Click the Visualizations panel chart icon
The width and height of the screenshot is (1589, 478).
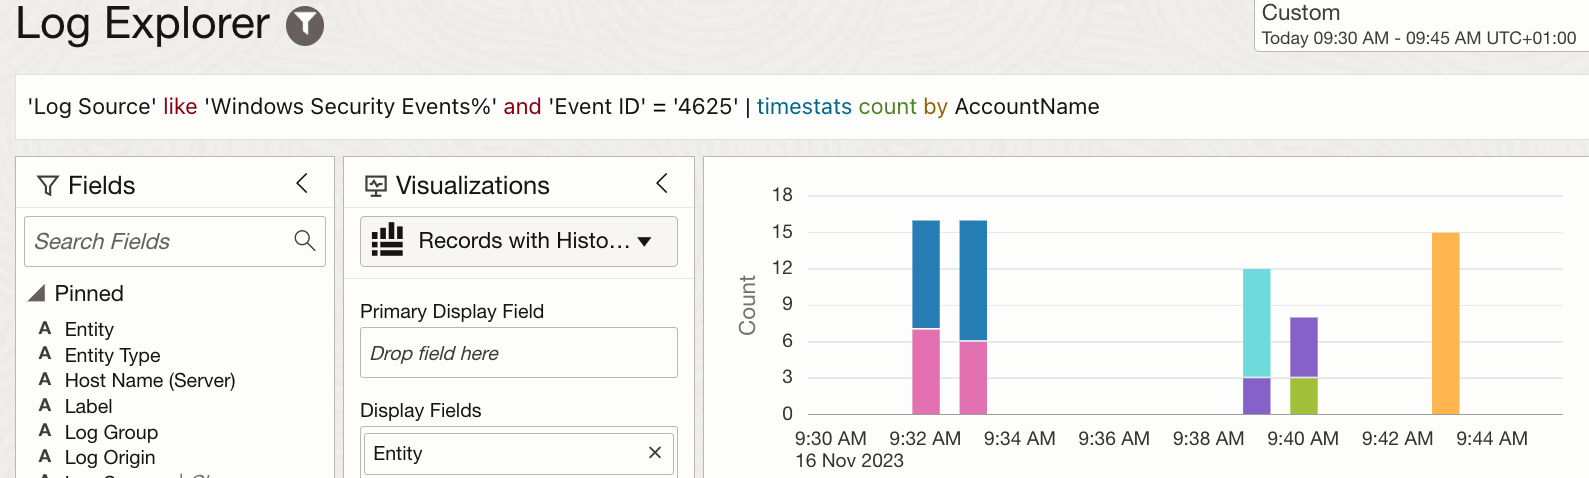[x=376, y=186]
